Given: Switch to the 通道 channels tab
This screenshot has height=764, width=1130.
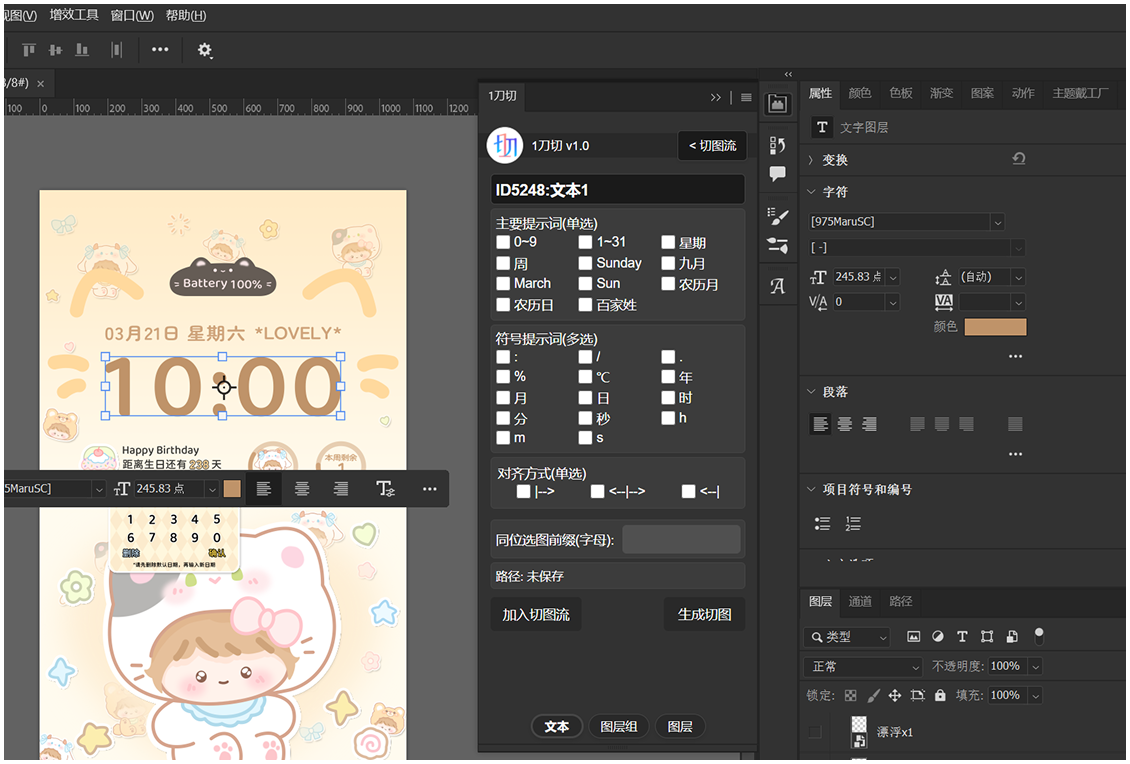Looking at the screenshot, I should tap(859, 601).
